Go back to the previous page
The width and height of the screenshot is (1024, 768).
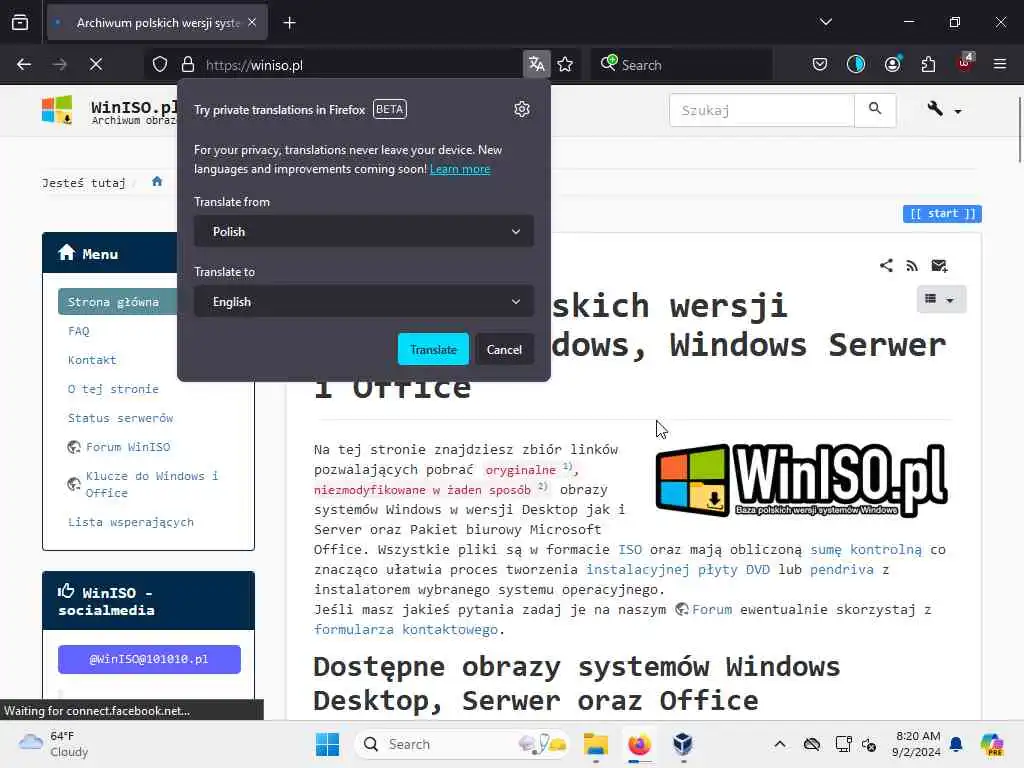24,64
